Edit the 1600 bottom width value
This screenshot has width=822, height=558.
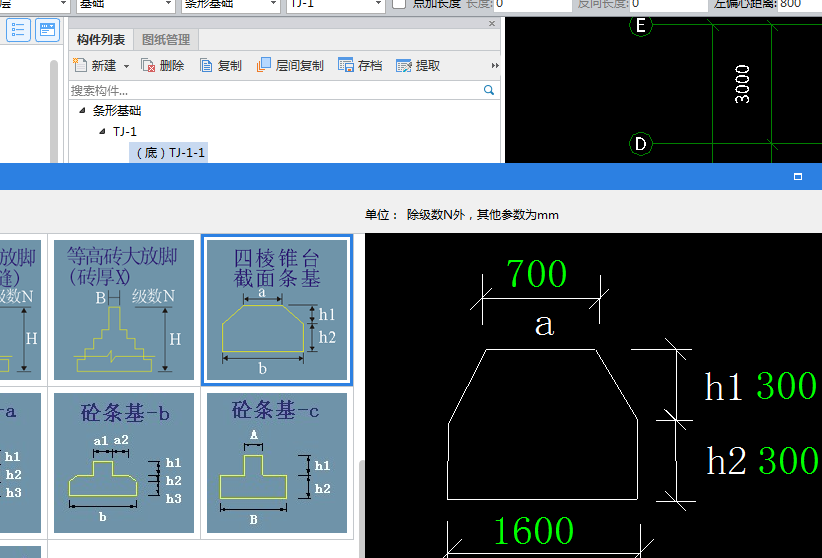(x=533, y=531)
